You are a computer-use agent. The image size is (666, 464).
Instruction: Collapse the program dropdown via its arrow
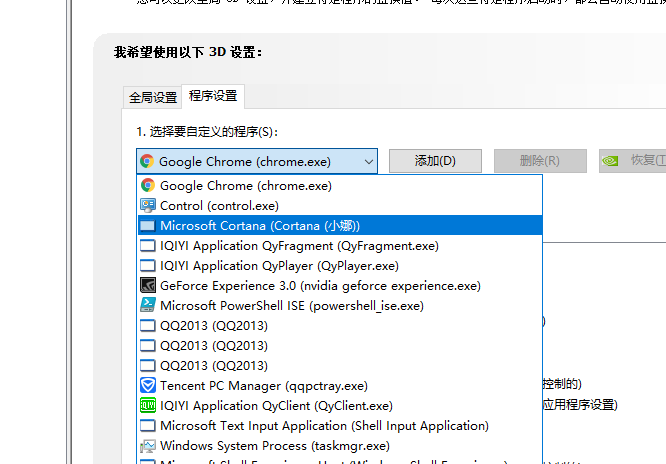(x=369, y=161)
